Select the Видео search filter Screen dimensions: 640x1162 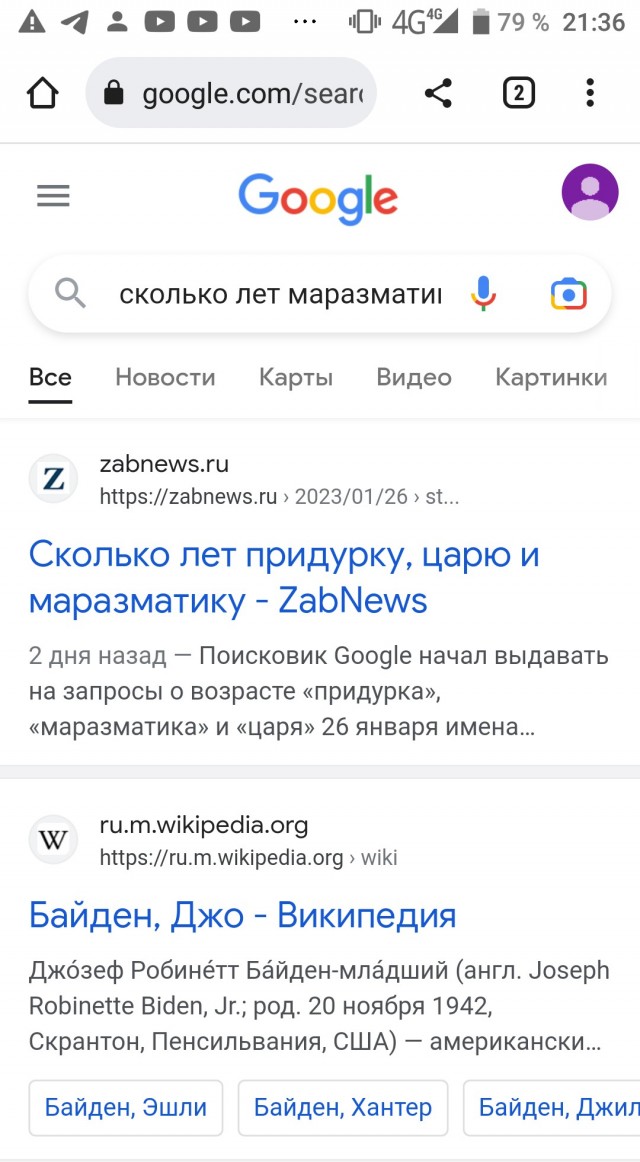pyautogui.click(x=413, y=378)
